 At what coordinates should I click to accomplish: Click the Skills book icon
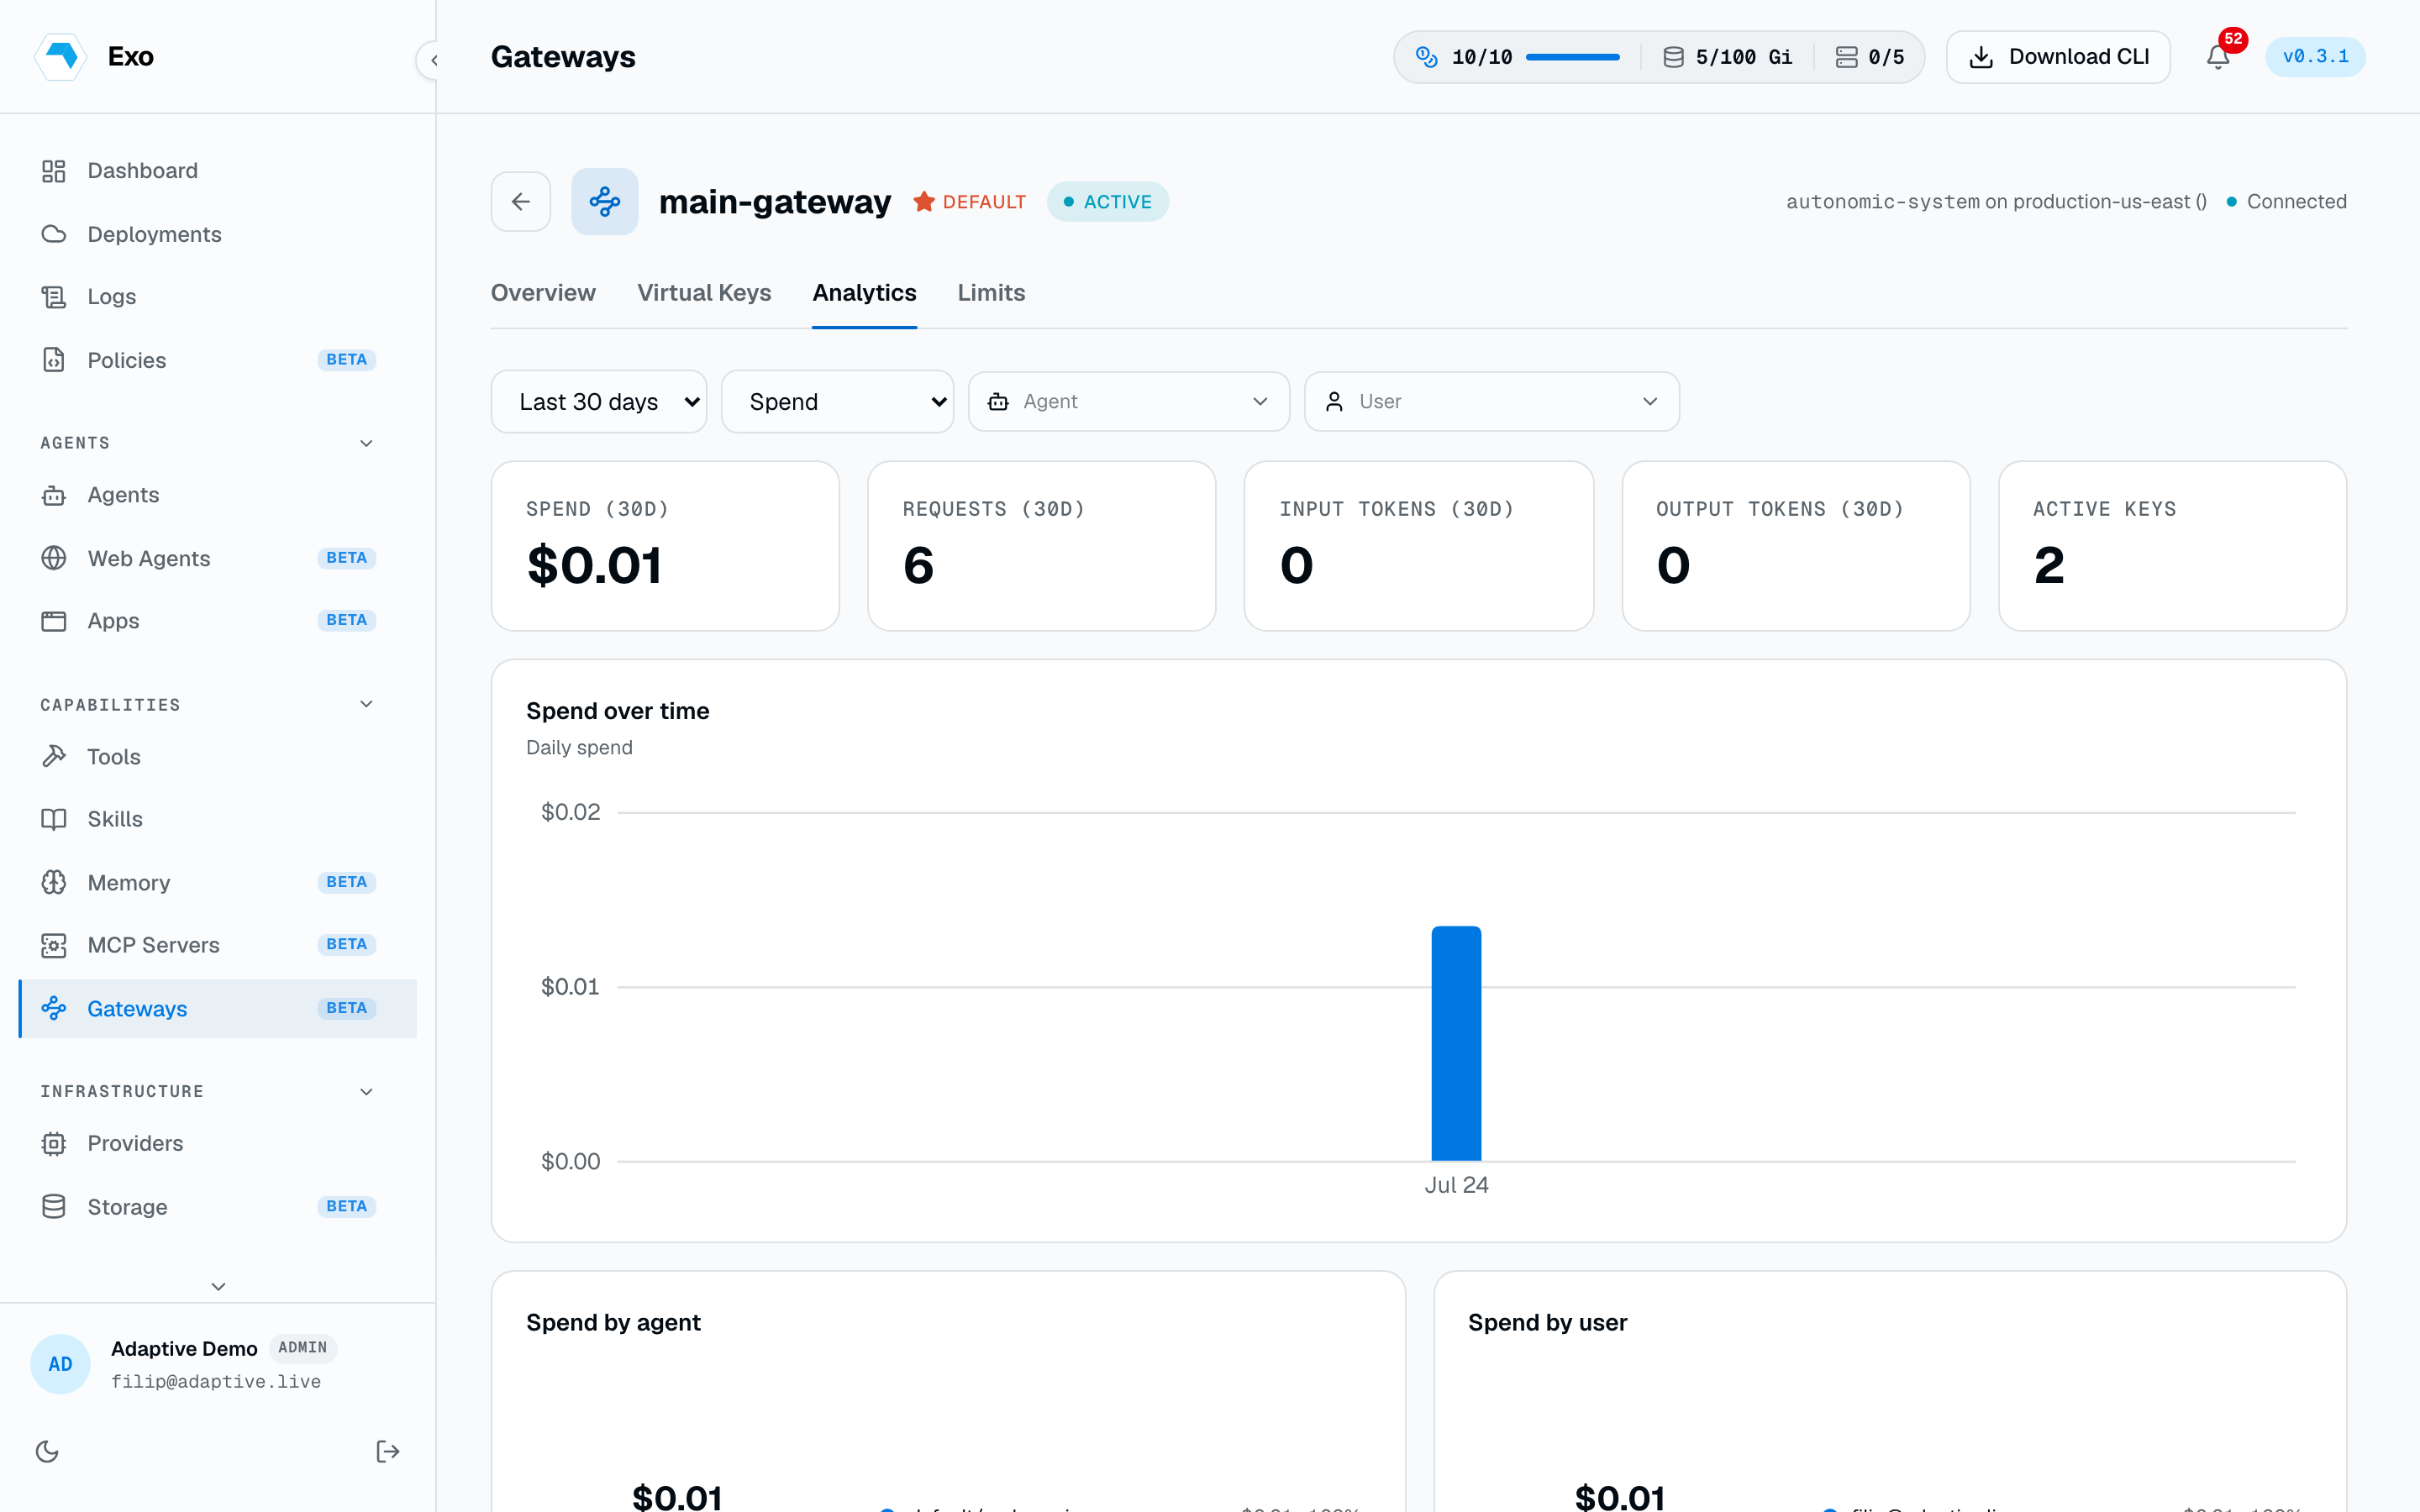tap(54, 819)
